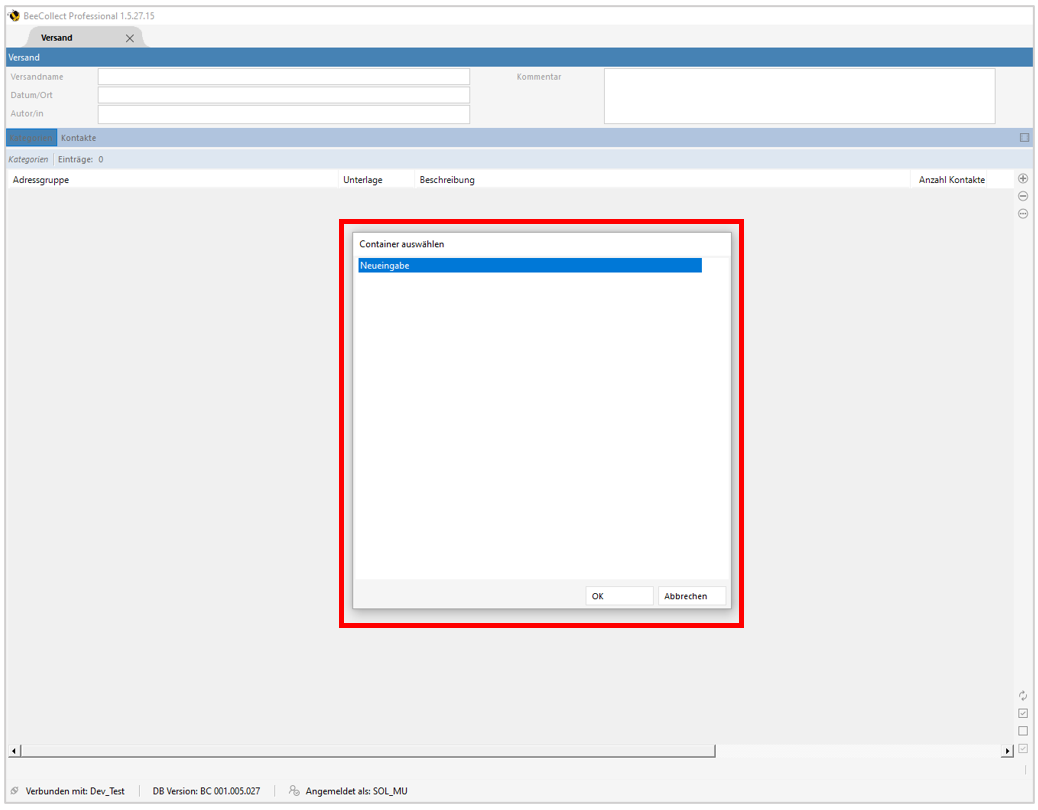Click the lower minus icon in the right sidebar
The height and width of the screenshot is (810, 1038).
[x=1022, y=214]
